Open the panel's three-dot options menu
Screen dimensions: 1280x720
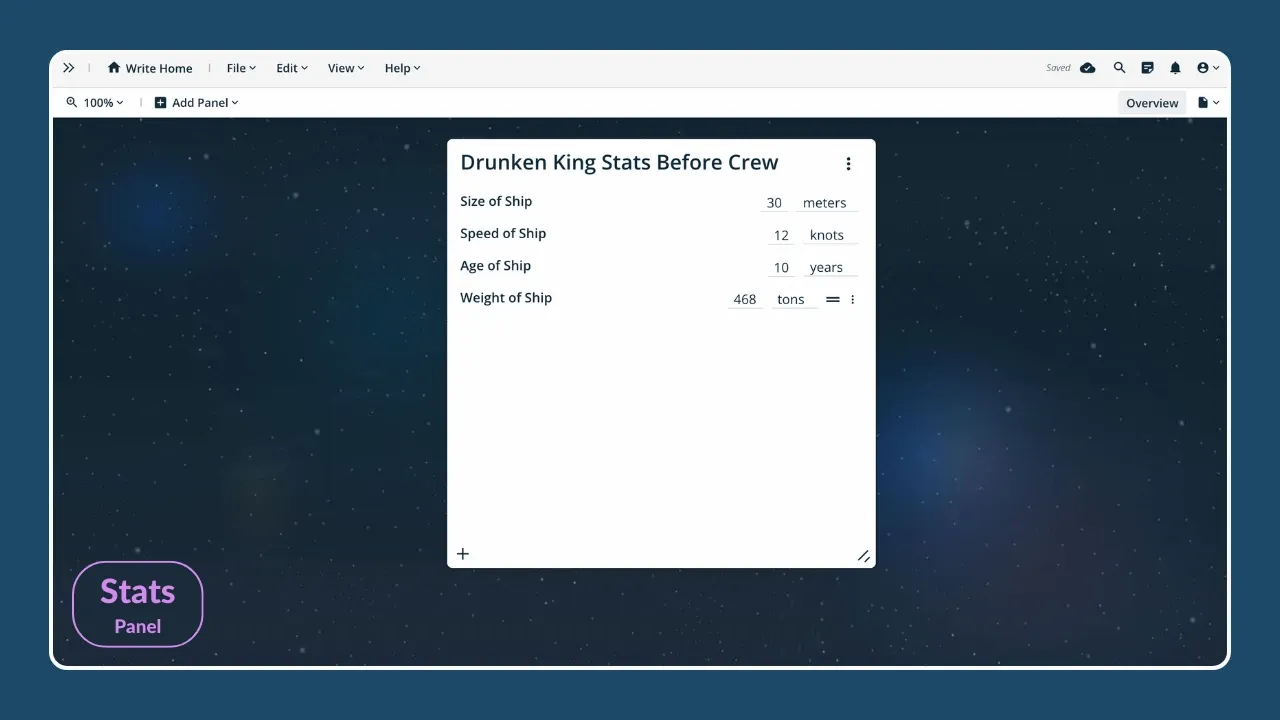[x=848, y=164]
